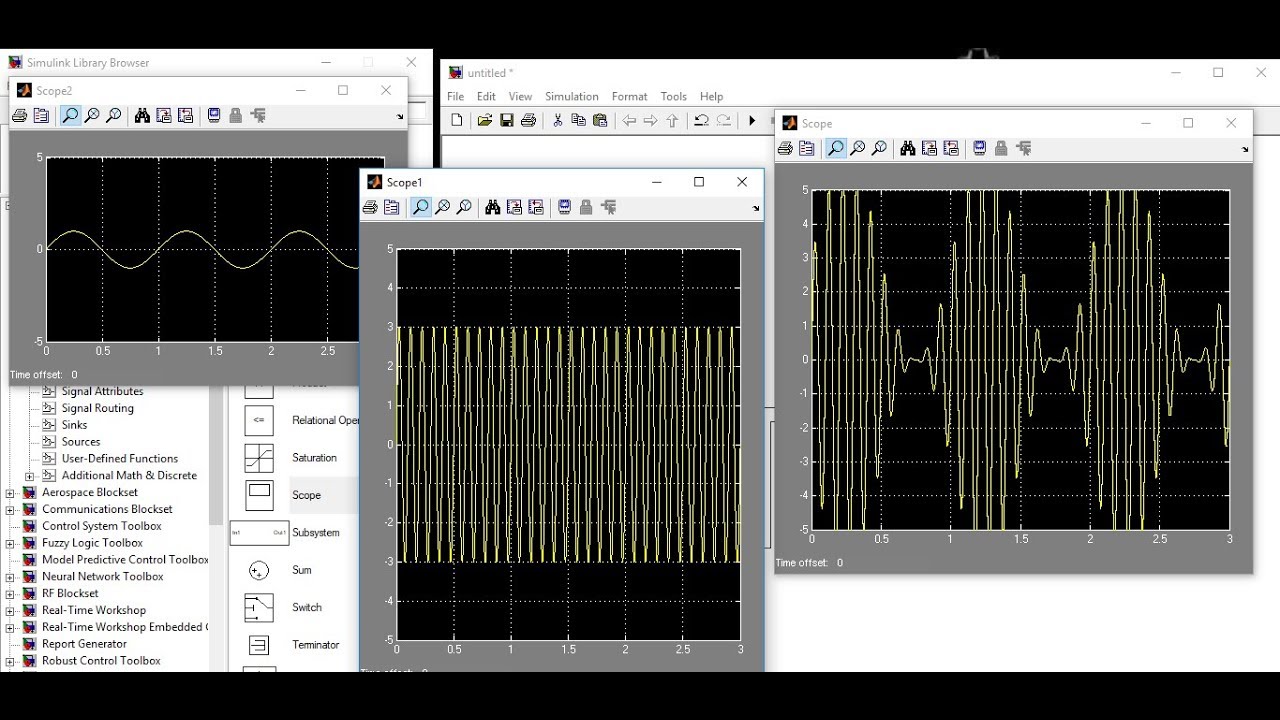Click Cut scissors icon in untitled toolbar
This screenshot has width=1280, height=720.
pos(558,120)
